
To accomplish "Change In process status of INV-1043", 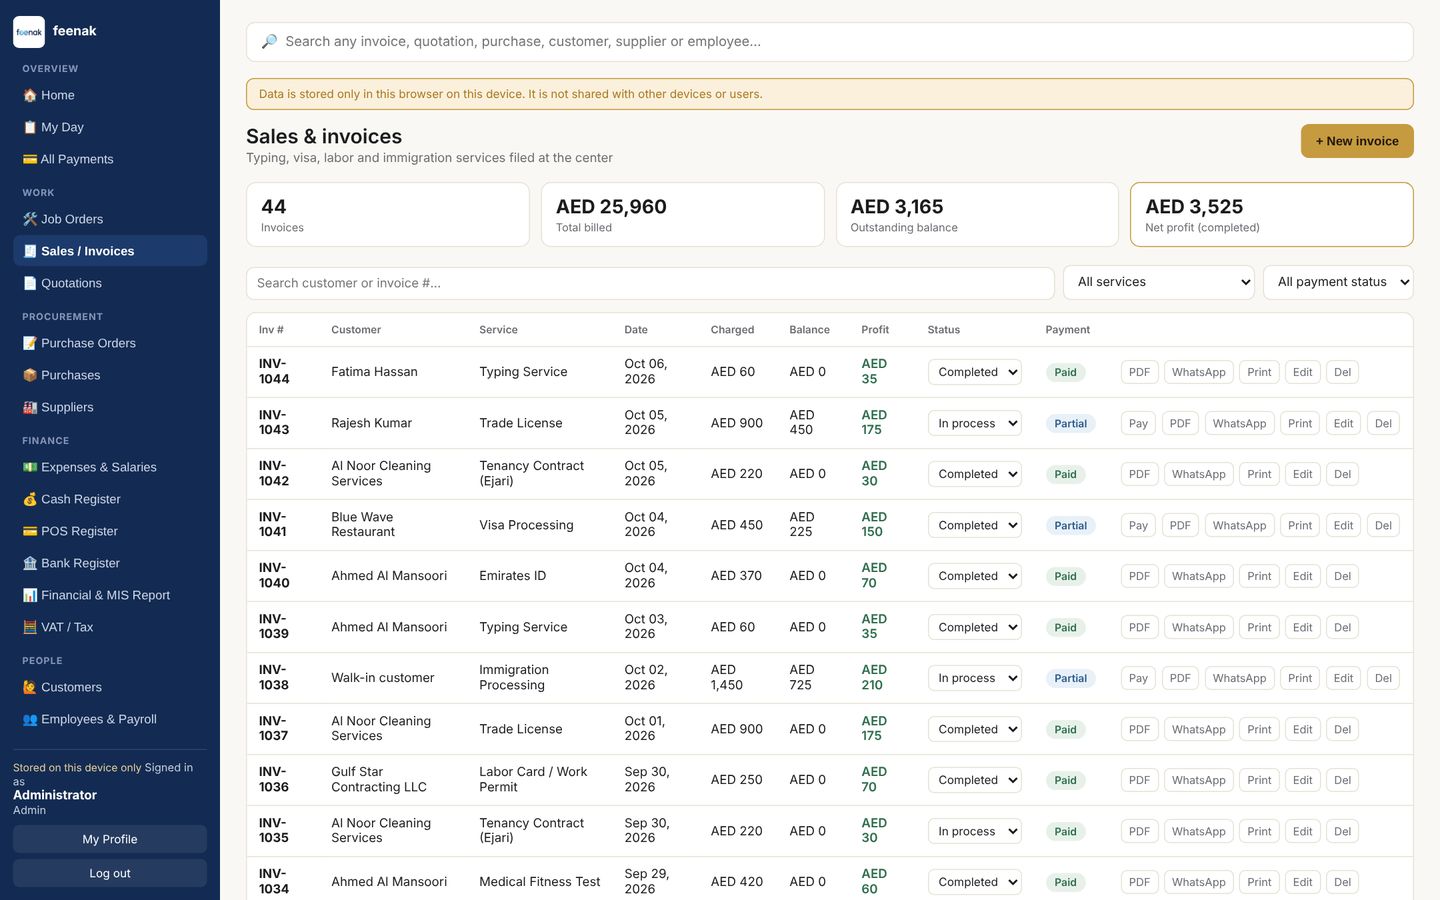I will coord(975,423).
